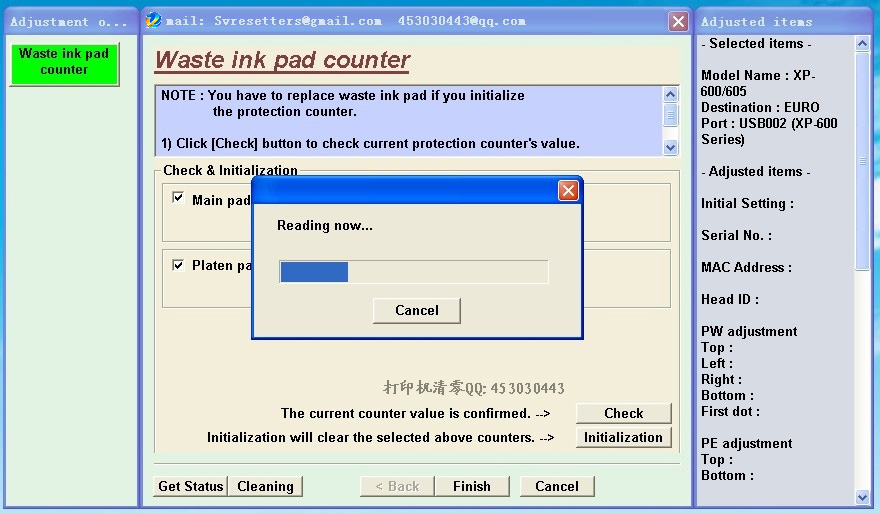Click the Finish button
The image size is (880, 514).
(472, 486)
